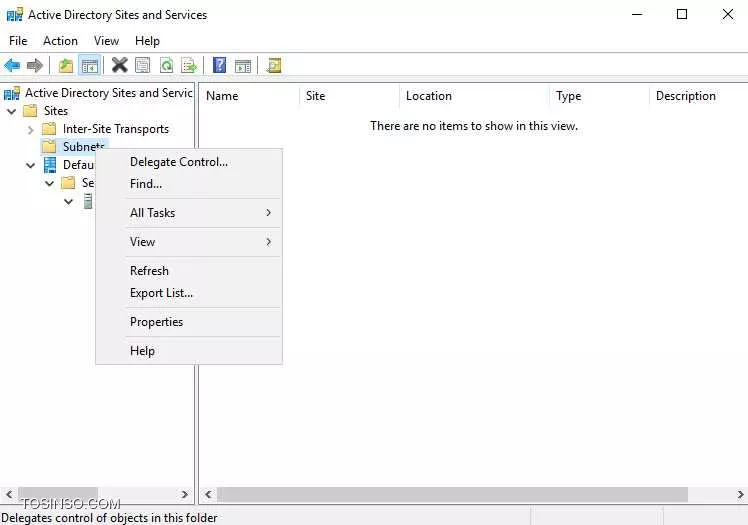748x525 pixels.
Task: Click the Inter-Site Transports folder icon
Action: pos(49,129)
